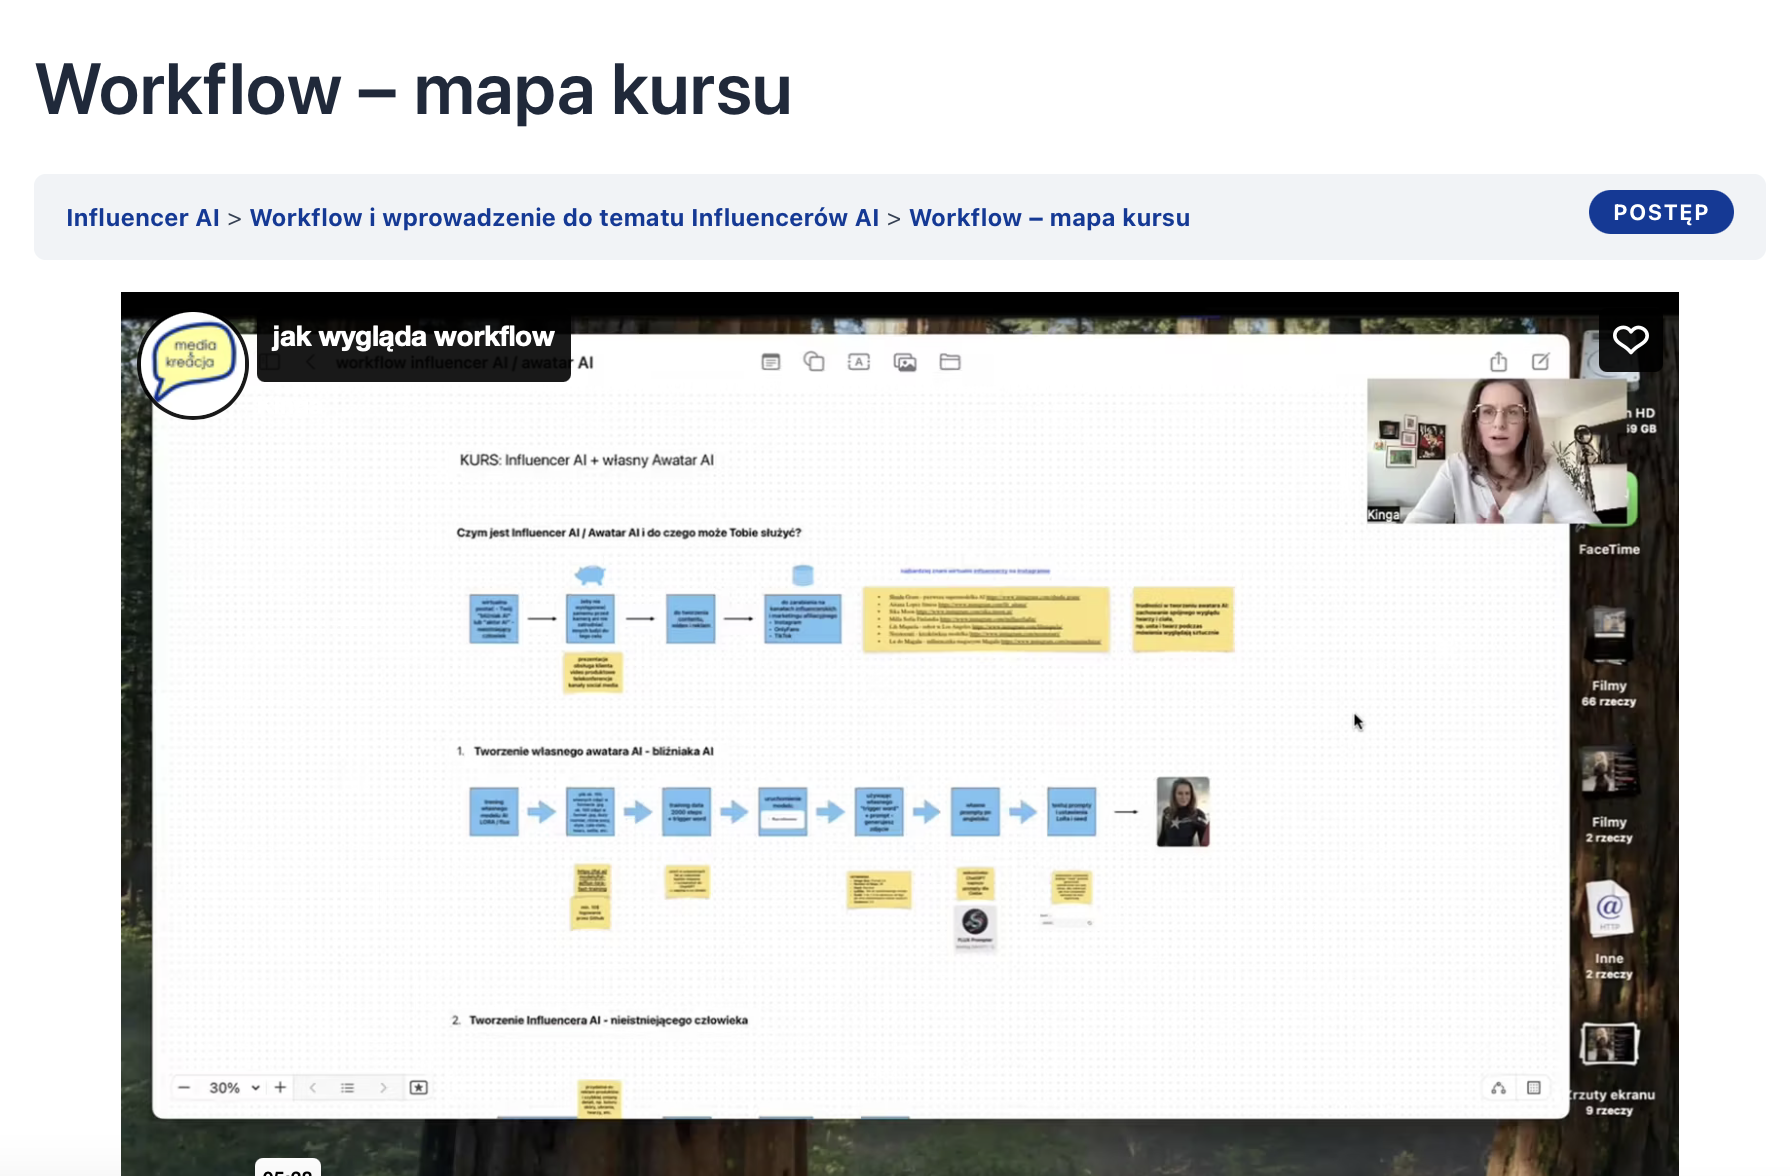Click the new board compose icon
This screenshot has width=1790, height=1176.
(x=1541, y=362)
